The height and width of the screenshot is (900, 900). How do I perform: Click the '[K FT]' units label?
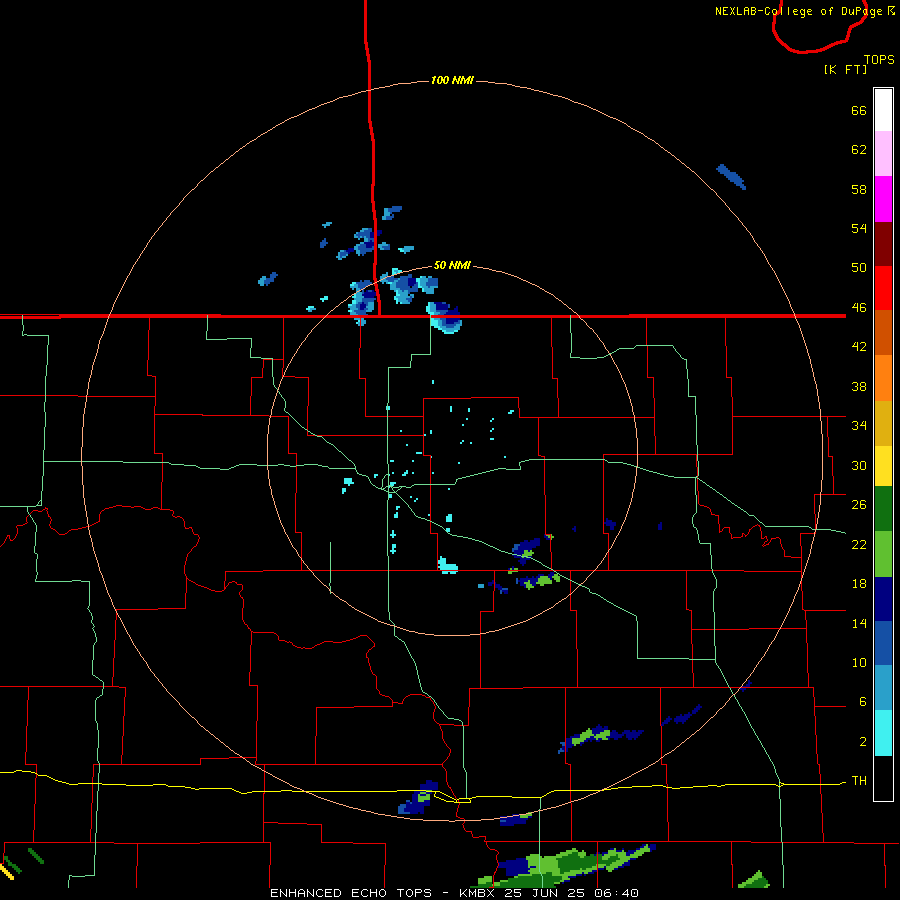(845, 69)
